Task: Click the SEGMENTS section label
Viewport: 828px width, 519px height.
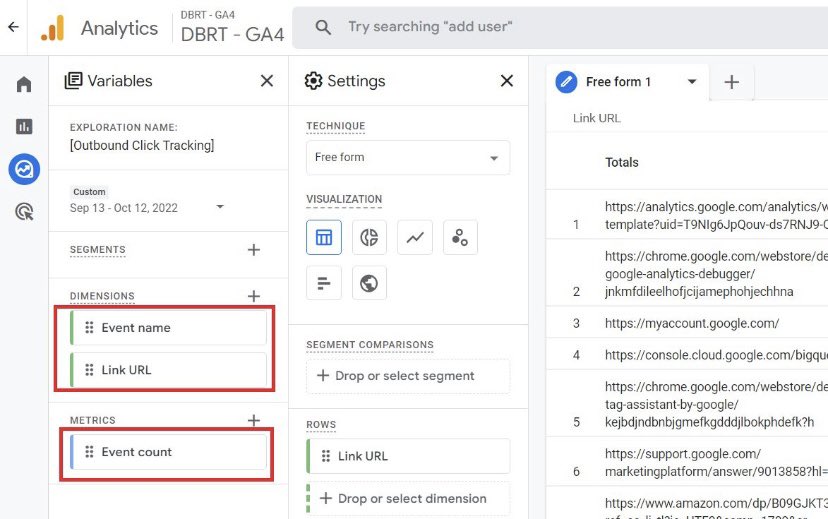Action: tap(98, 250)
